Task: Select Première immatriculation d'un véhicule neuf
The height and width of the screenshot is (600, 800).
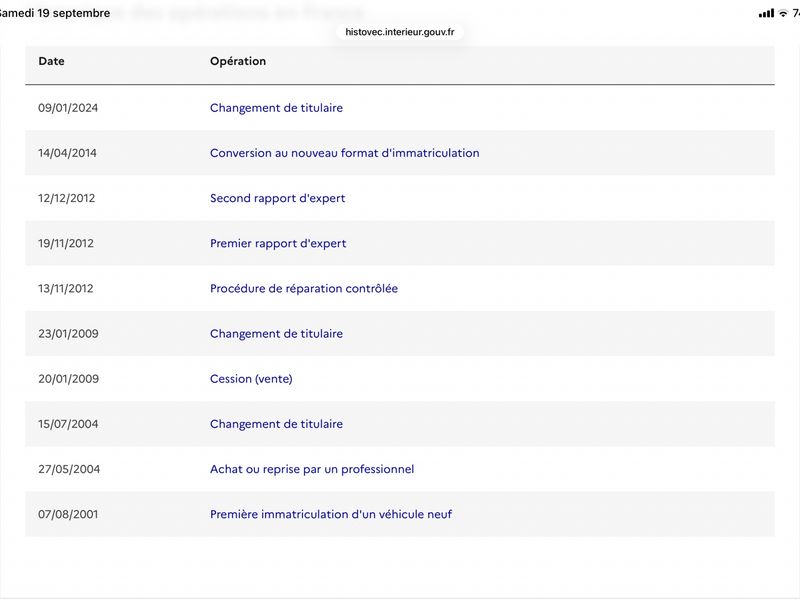Action: click(x=331, y=514)
